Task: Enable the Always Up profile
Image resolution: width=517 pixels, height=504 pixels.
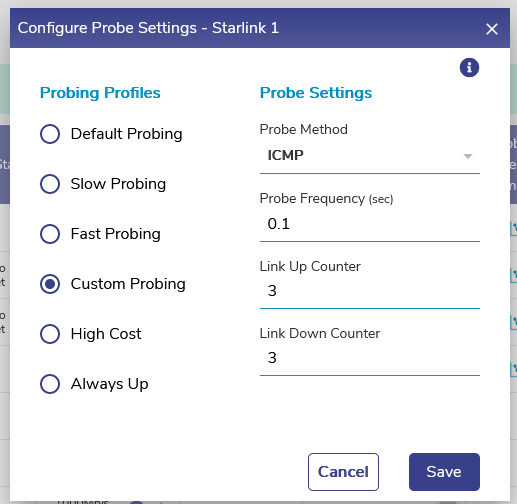Action: click(50, 384)
